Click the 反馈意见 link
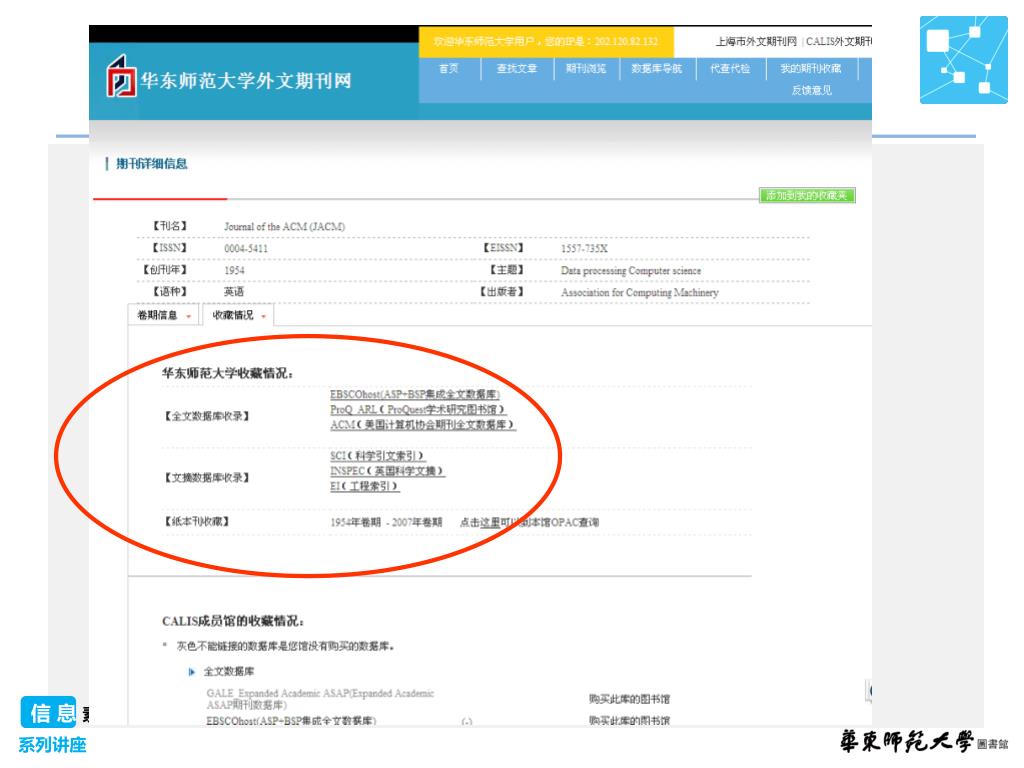This screenshot has width=1024, height=768. (812, 90)
